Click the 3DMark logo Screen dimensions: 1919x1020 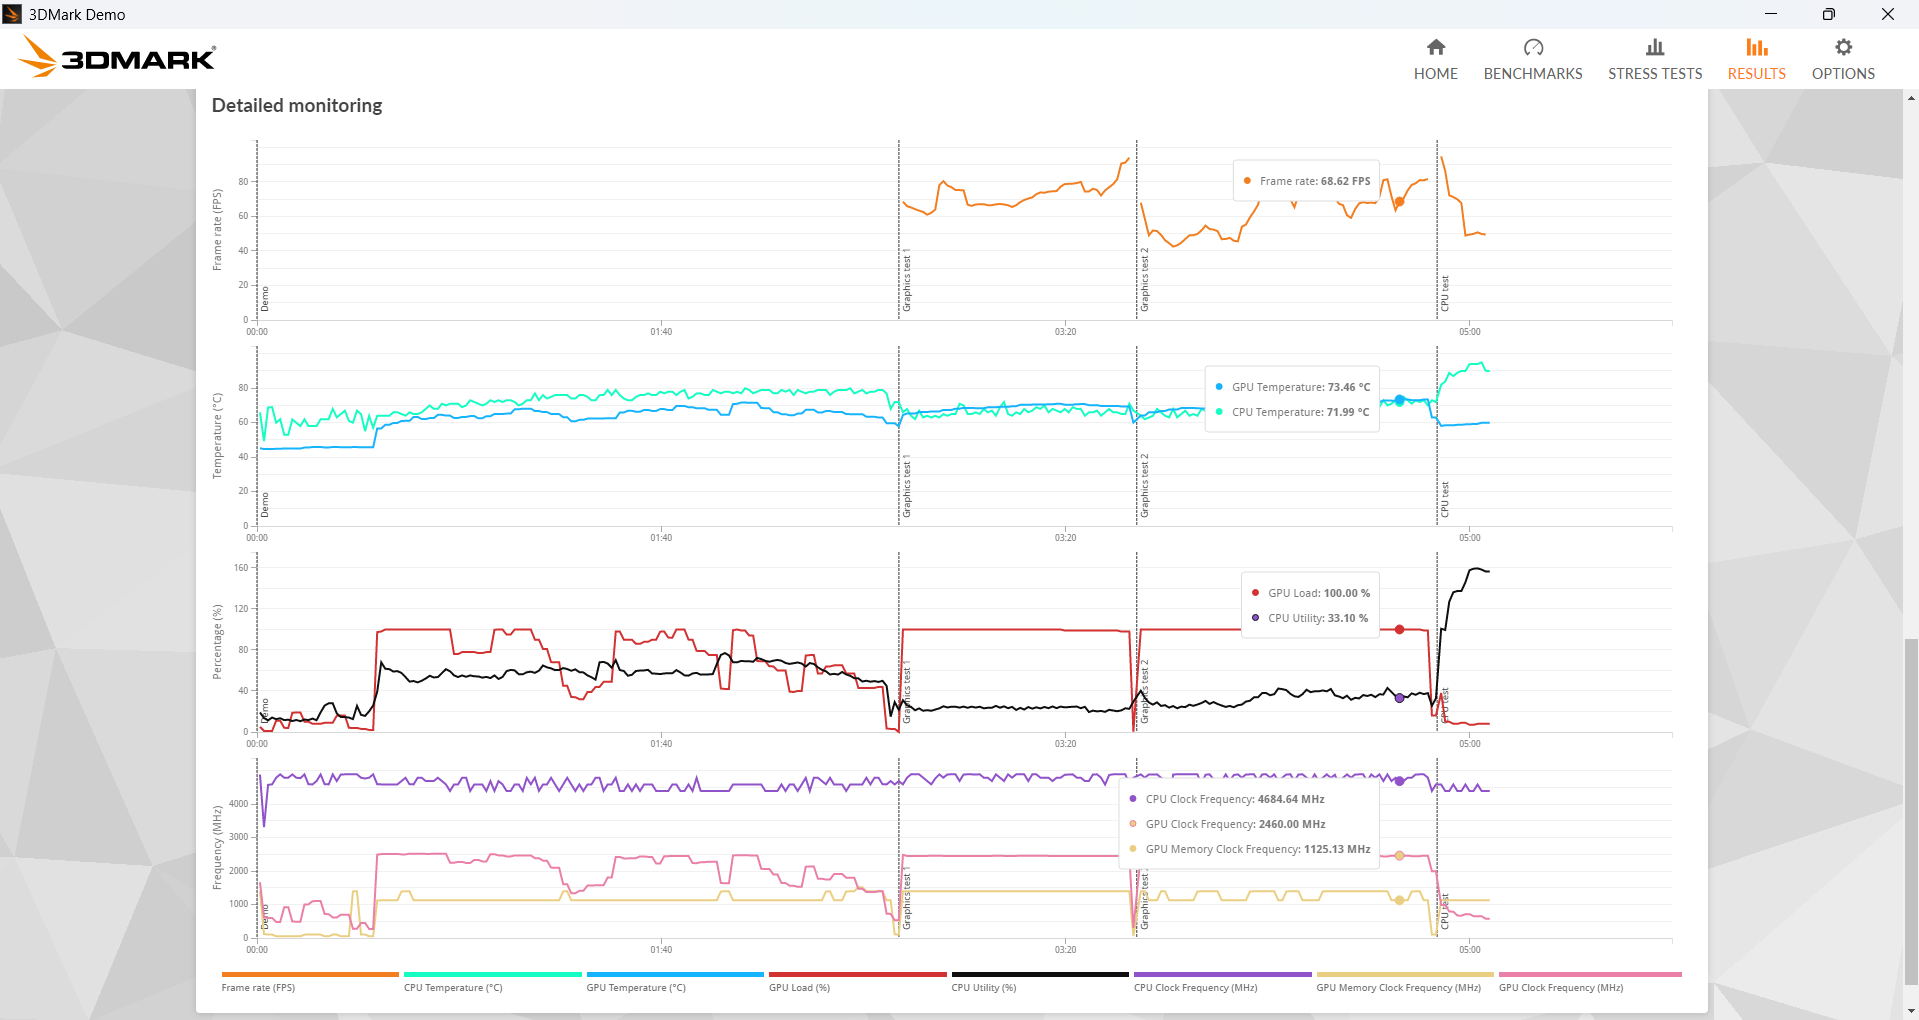point(117,57)
